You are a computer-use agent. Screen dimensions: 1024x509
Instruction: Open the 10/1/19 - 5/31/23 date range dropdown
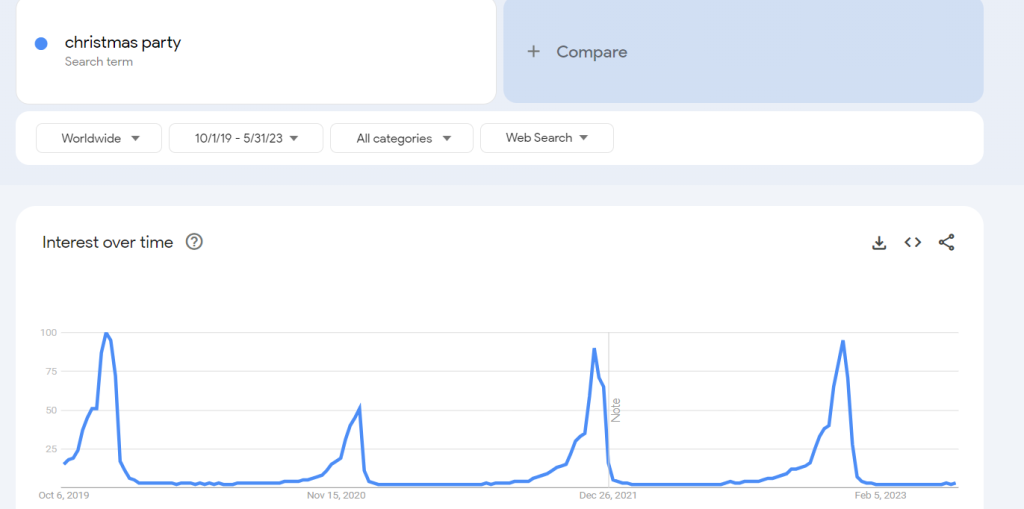[246, 138]
